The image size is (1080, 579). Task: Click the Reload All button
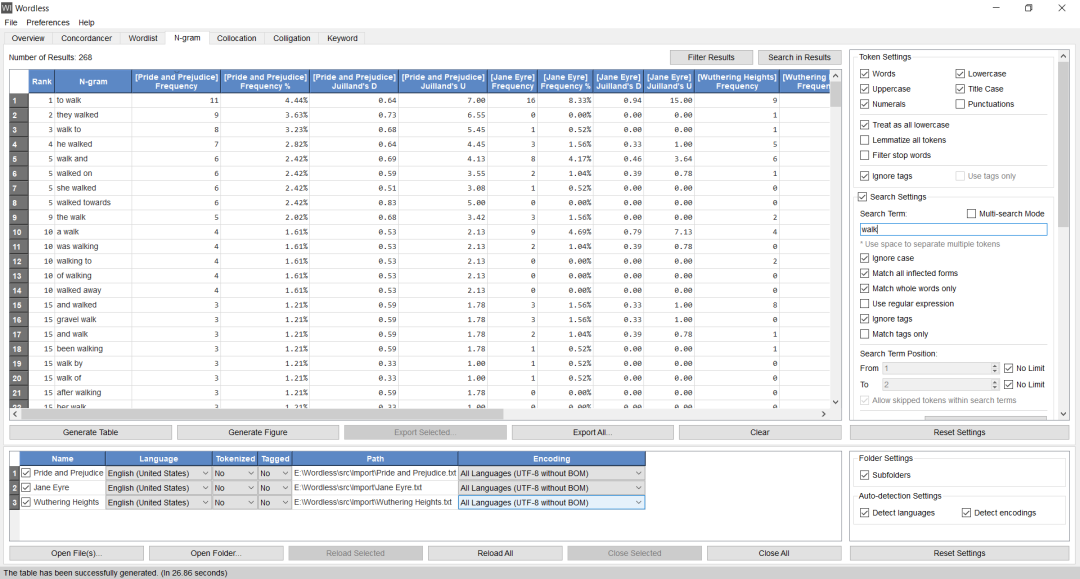click(x=495, y=554)
